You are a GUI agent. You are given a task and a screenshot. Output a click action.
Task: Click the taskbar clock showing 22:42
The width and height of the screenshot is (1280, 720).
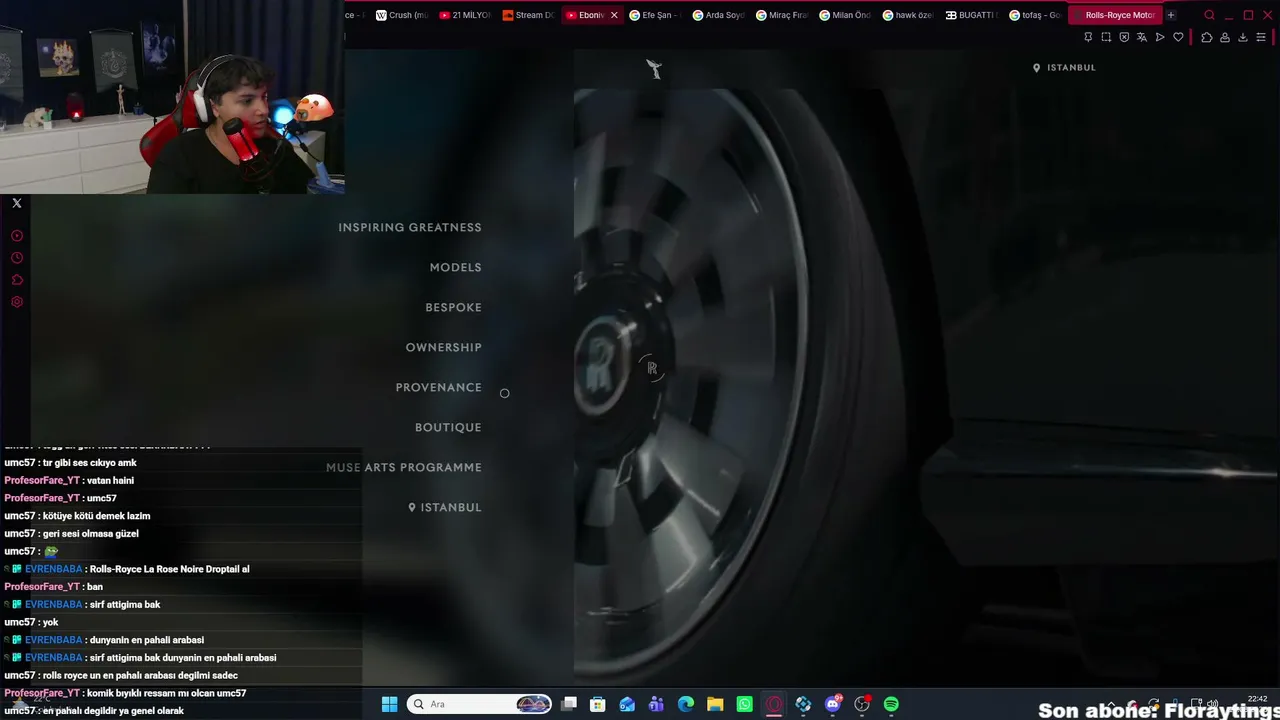coord(1258,699)
